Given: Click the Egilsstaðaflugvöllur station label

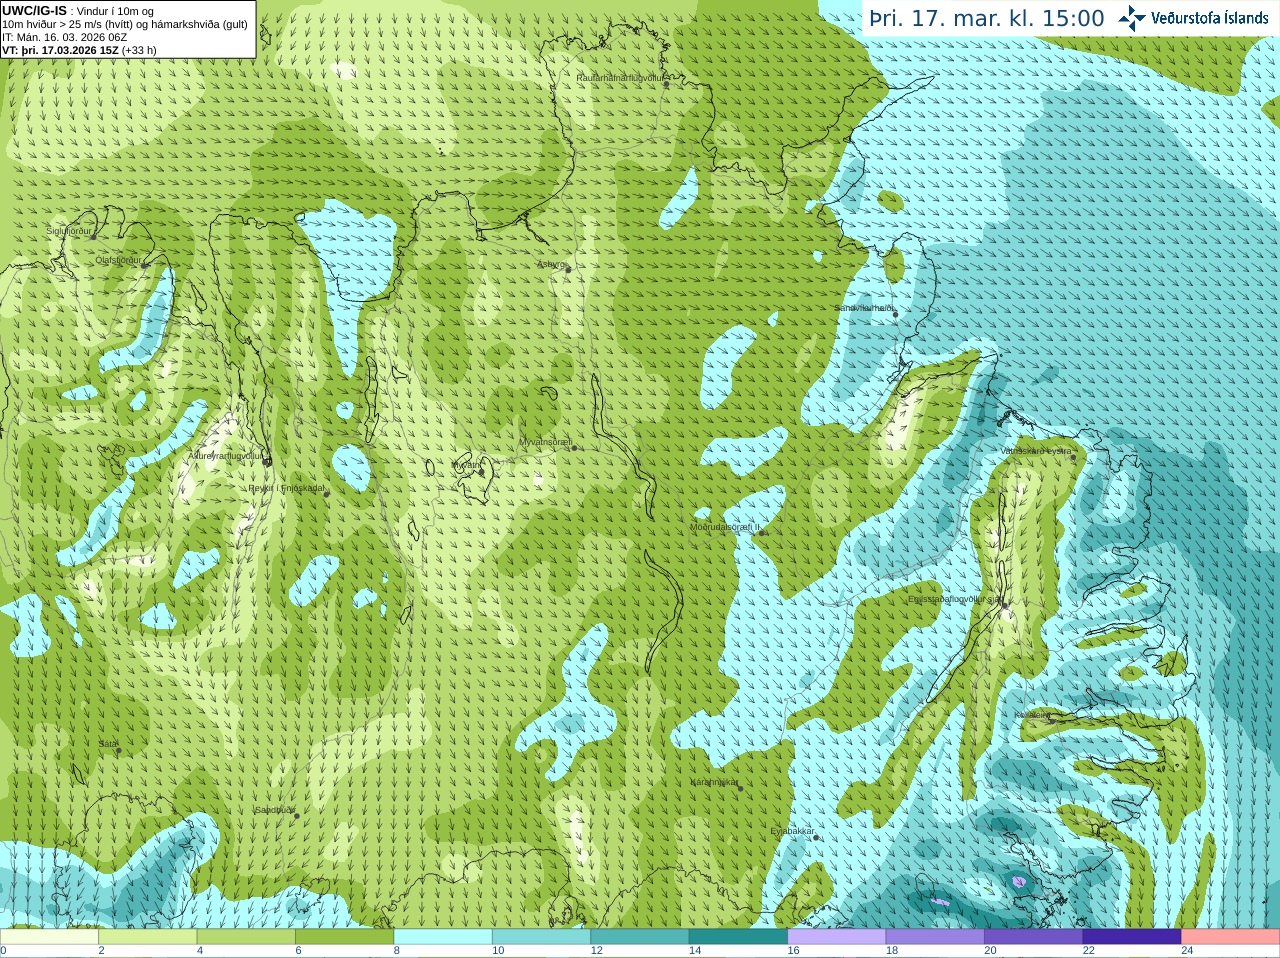Looking at the screenshot, I should tap(955, 599).
